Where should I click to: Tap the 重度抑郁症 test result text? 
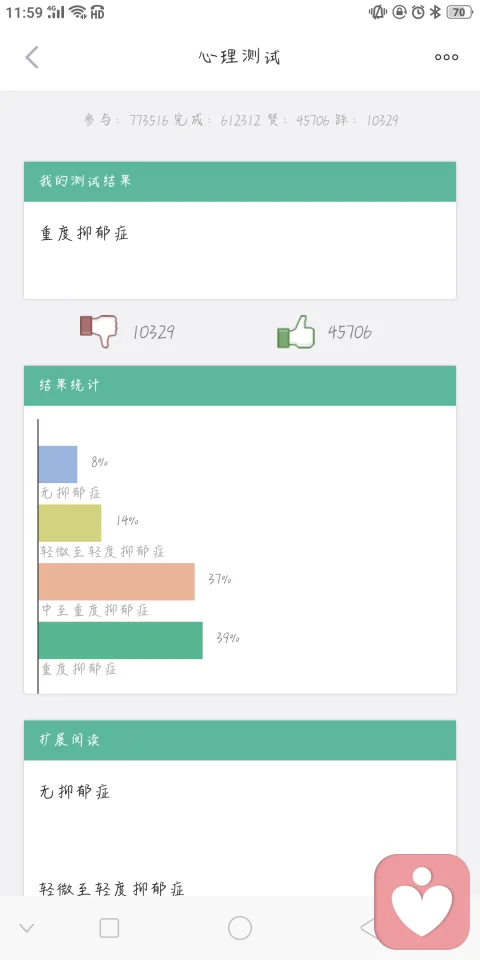[x=84, y=234]
